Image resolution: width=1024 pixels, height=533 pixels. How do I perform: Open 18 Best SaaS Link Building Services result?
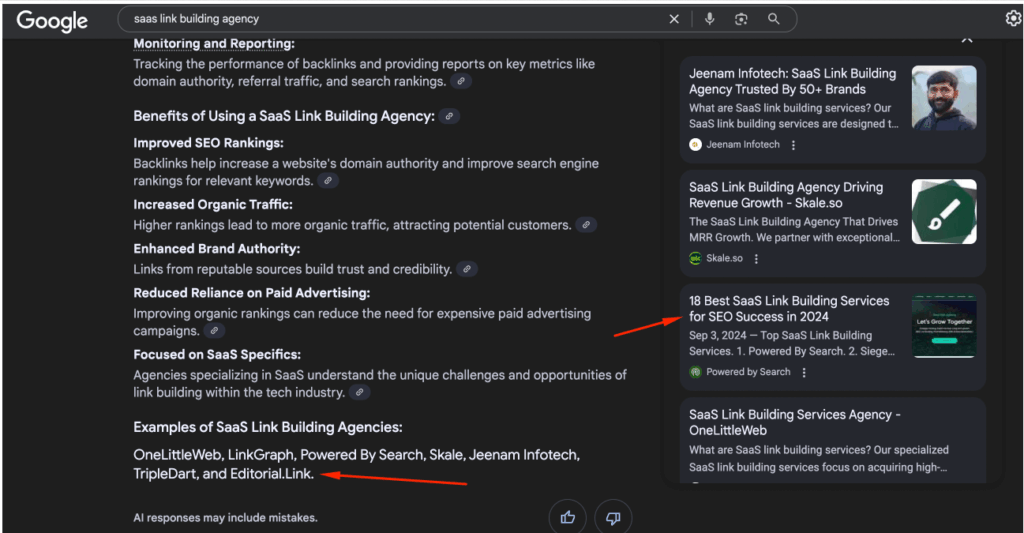point(789,309)
